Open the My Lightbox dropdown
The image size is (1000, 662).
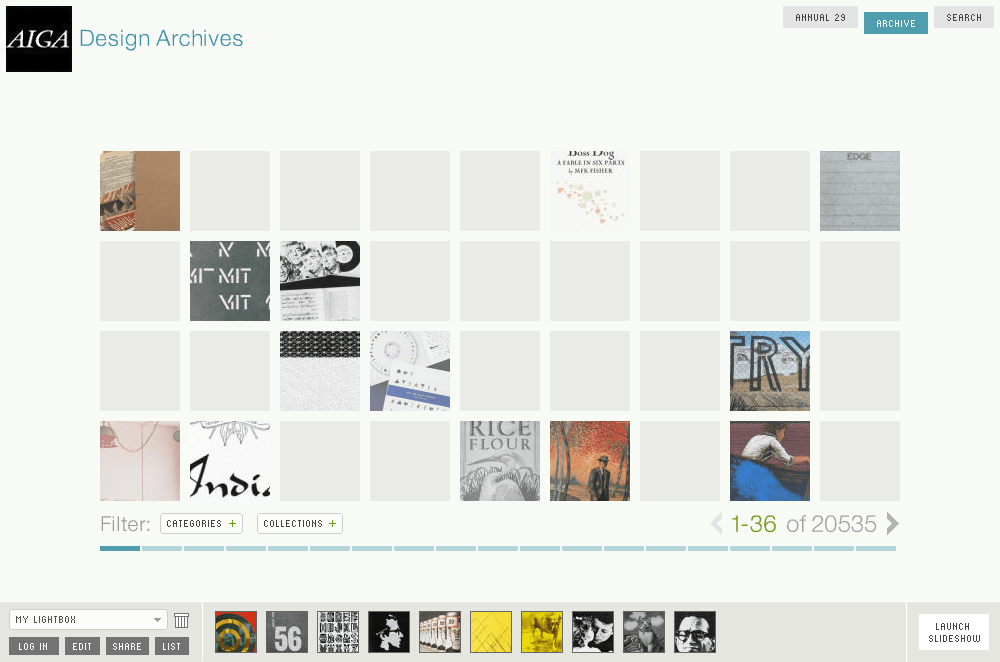[x=88, y=619]
